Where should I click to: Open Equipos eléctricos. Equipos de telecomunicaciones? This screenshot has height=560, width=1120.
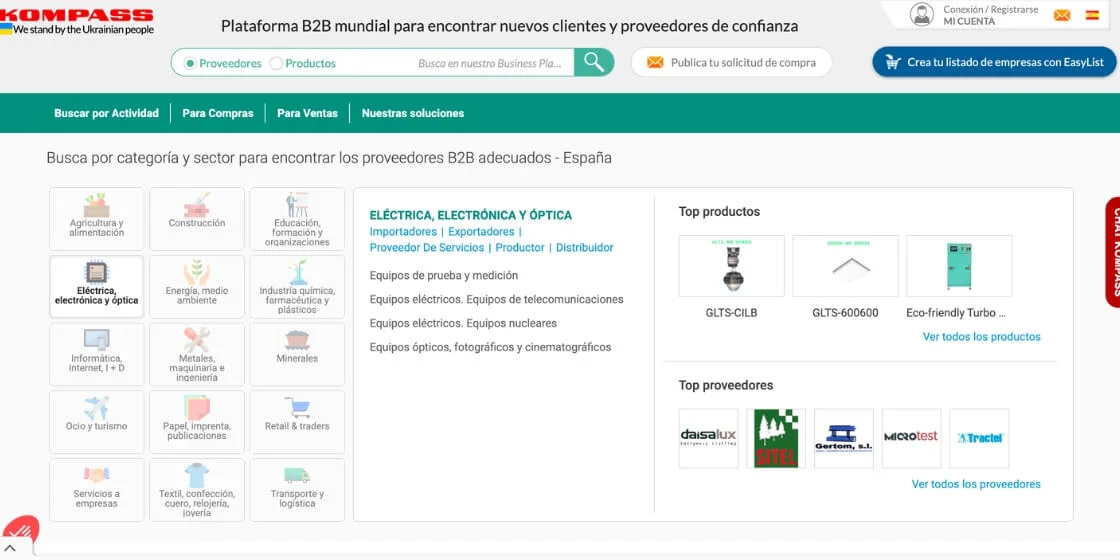[x=496, y=299]
